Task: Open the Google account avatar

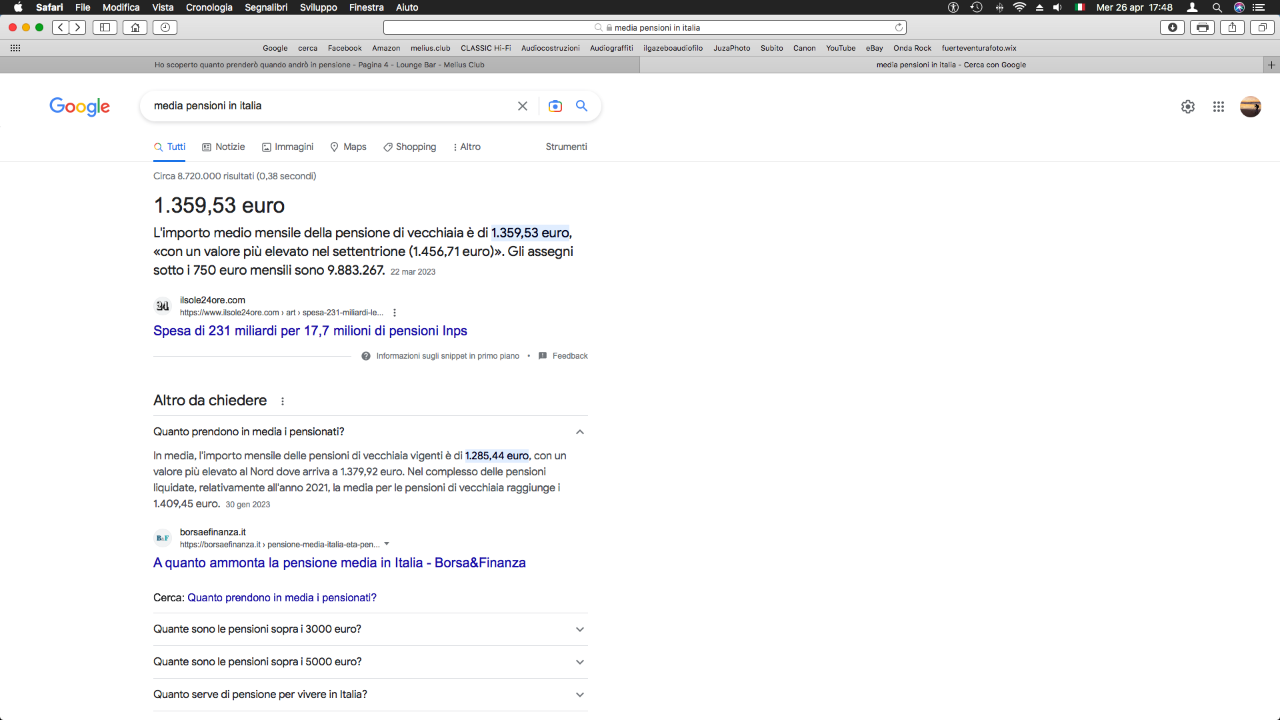Action: tap(1250, 107)
